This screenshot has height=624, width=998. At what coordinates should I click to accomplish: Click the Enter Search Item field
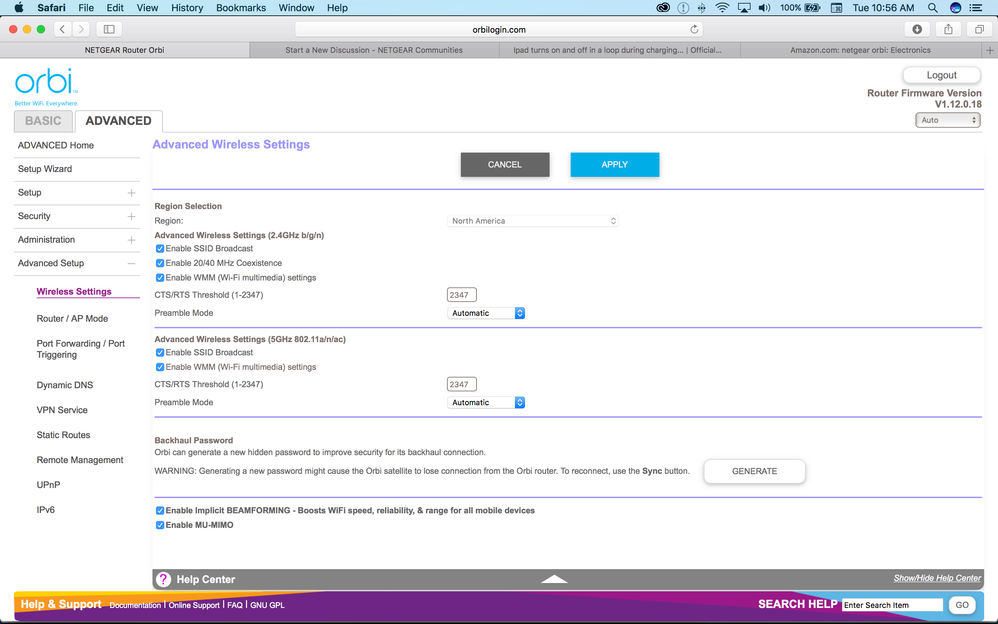pyautogui.click(x=892, y=605)
